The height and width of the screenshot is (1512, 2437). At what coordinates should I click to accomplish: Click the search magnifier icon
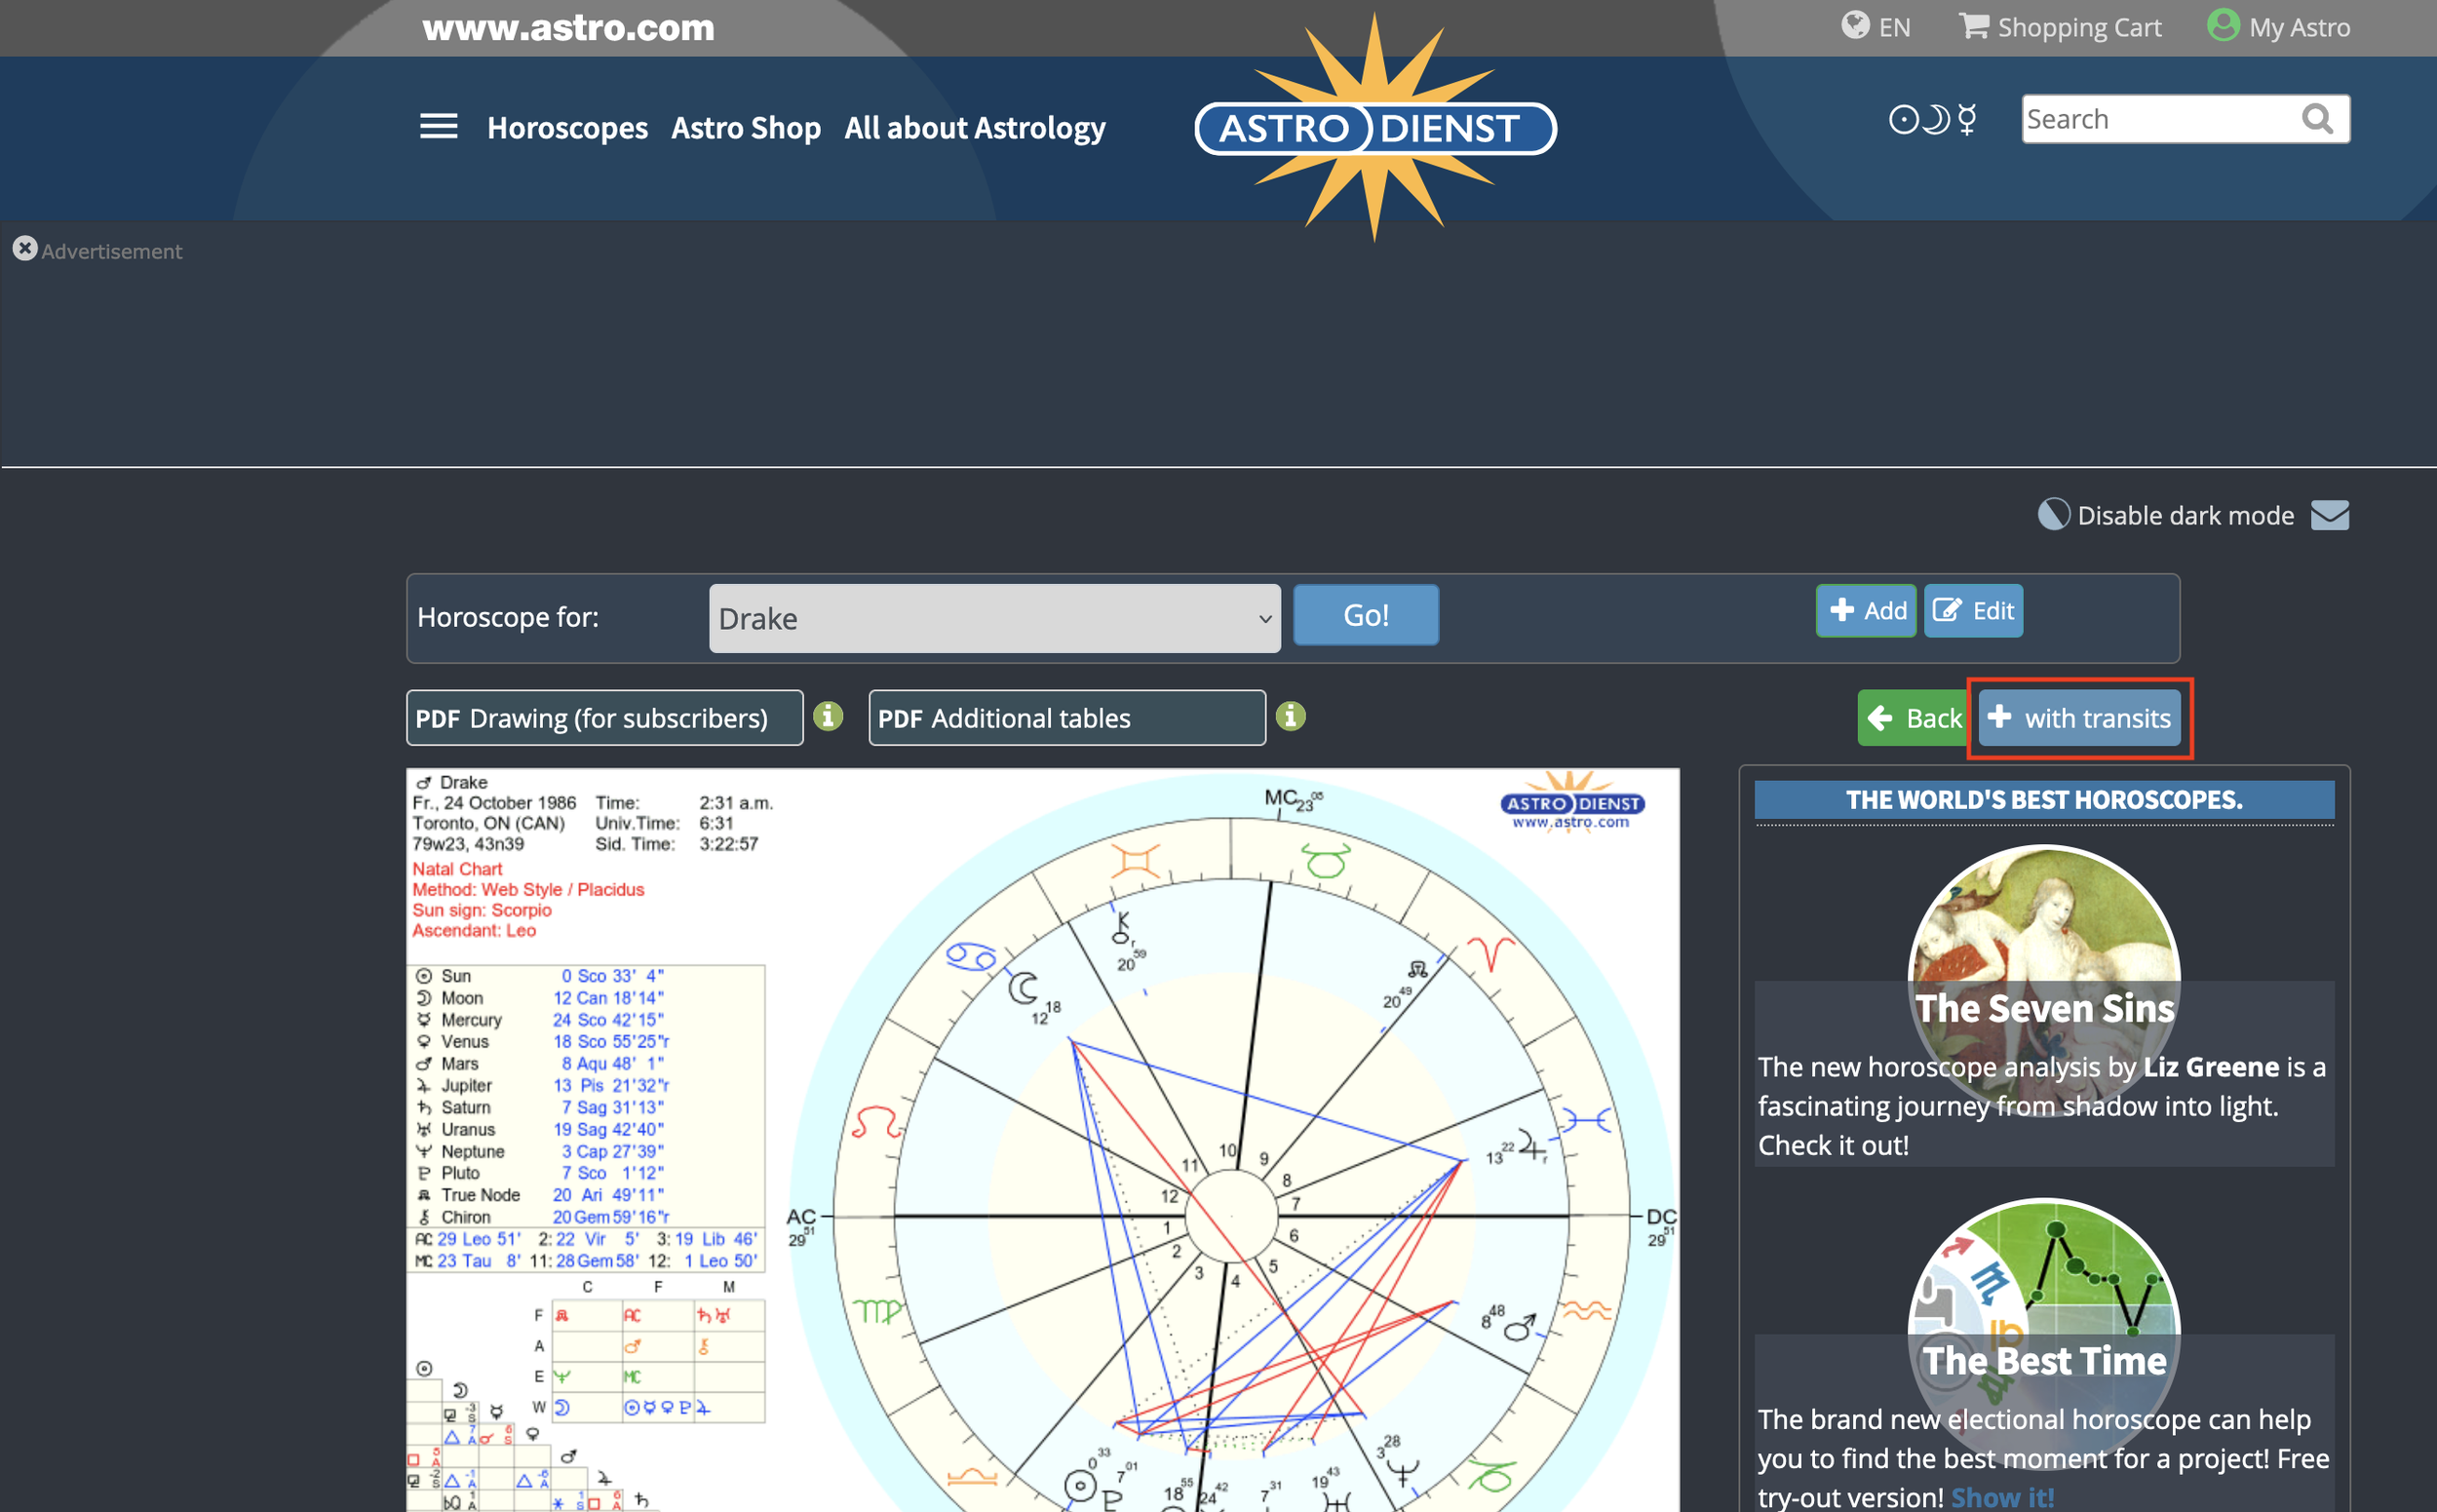(2316, 120)
